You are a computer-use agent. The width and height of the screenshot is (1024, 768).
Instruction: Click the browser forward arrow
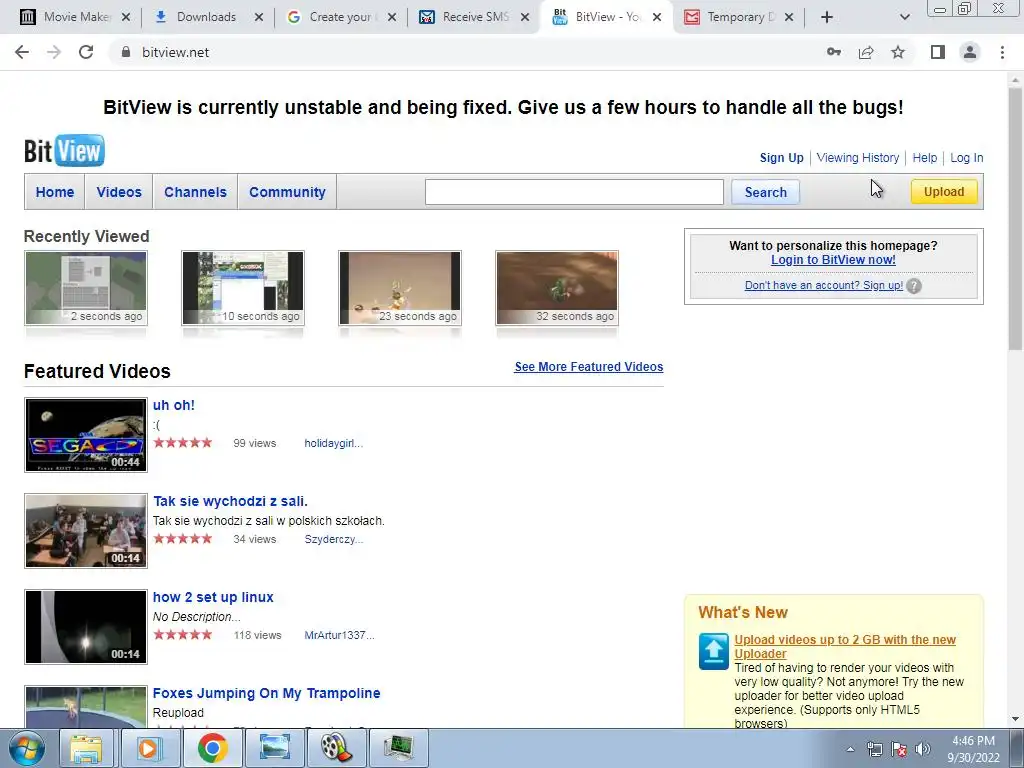(x=54, y=52)
